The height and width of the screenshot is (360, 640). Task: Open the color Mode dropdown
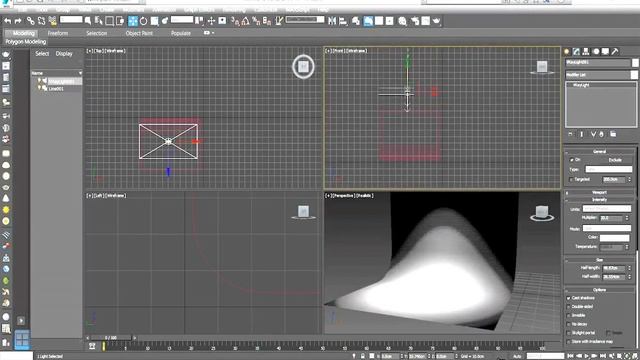pos(607,229)
